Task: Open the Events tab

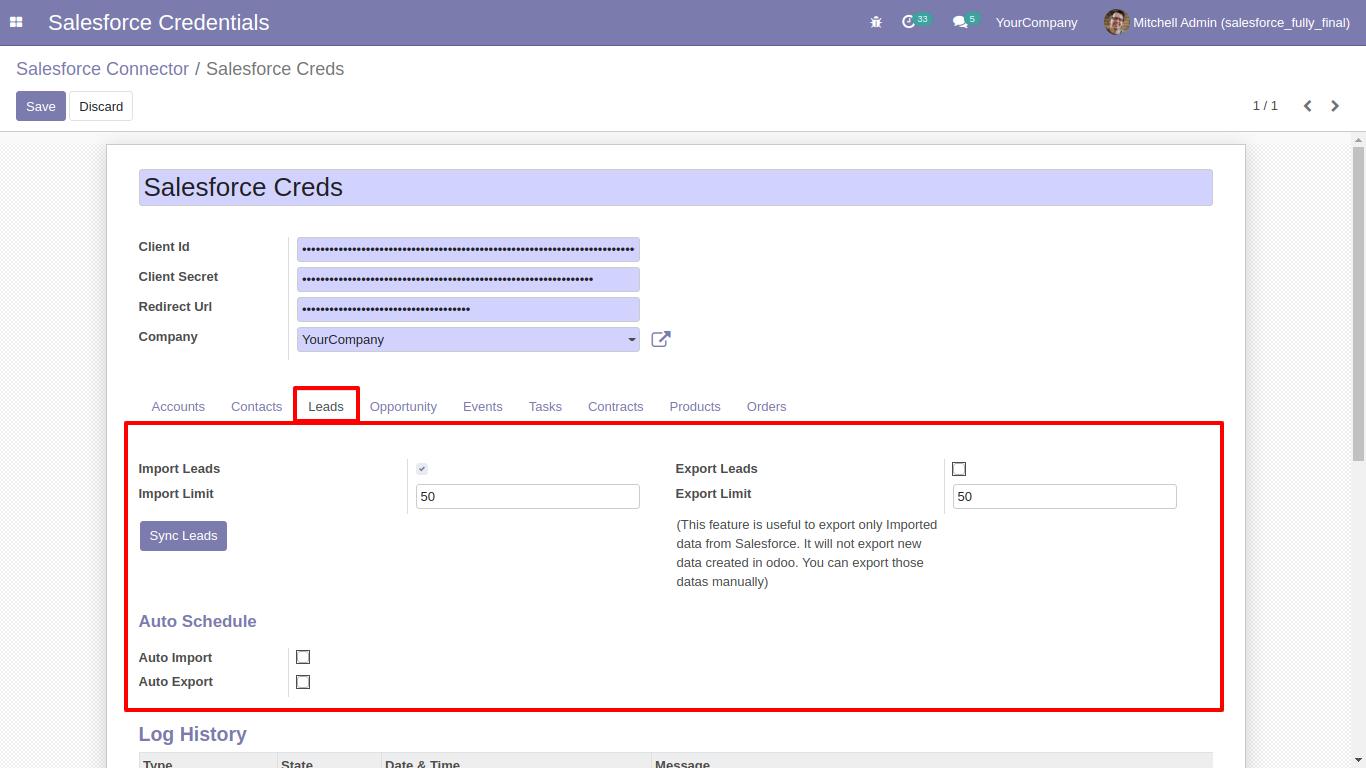Action: click(482, 406)
